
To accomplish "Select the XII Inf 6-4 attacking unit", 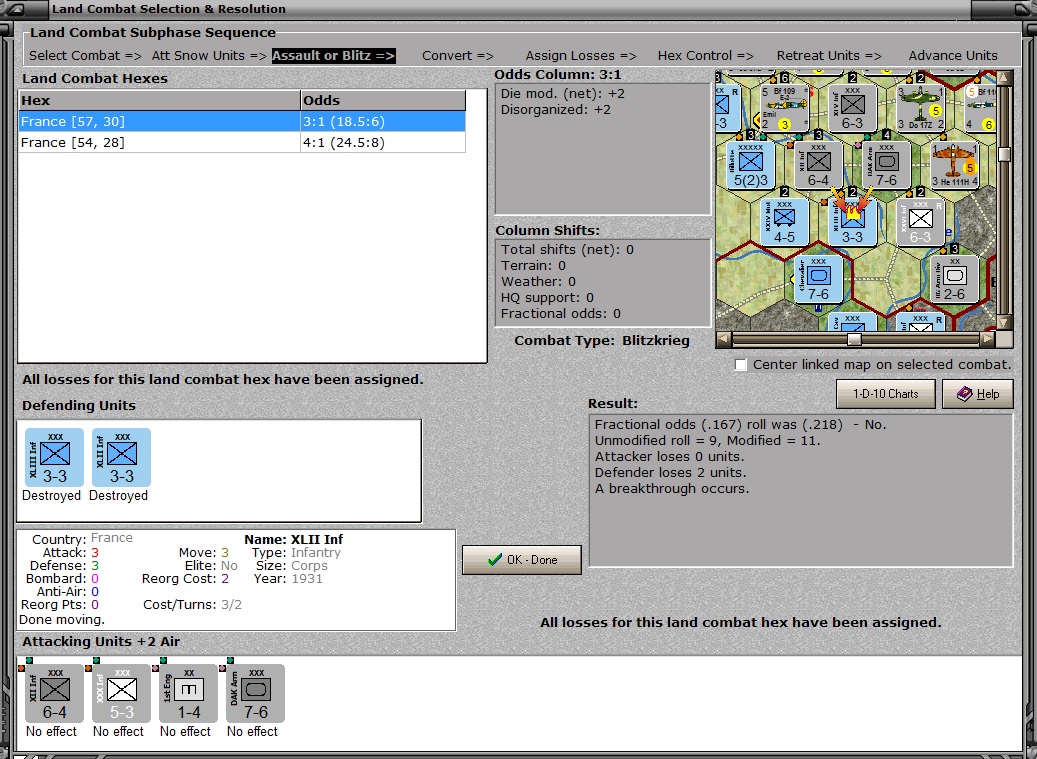I will click(x=54, y=694).
